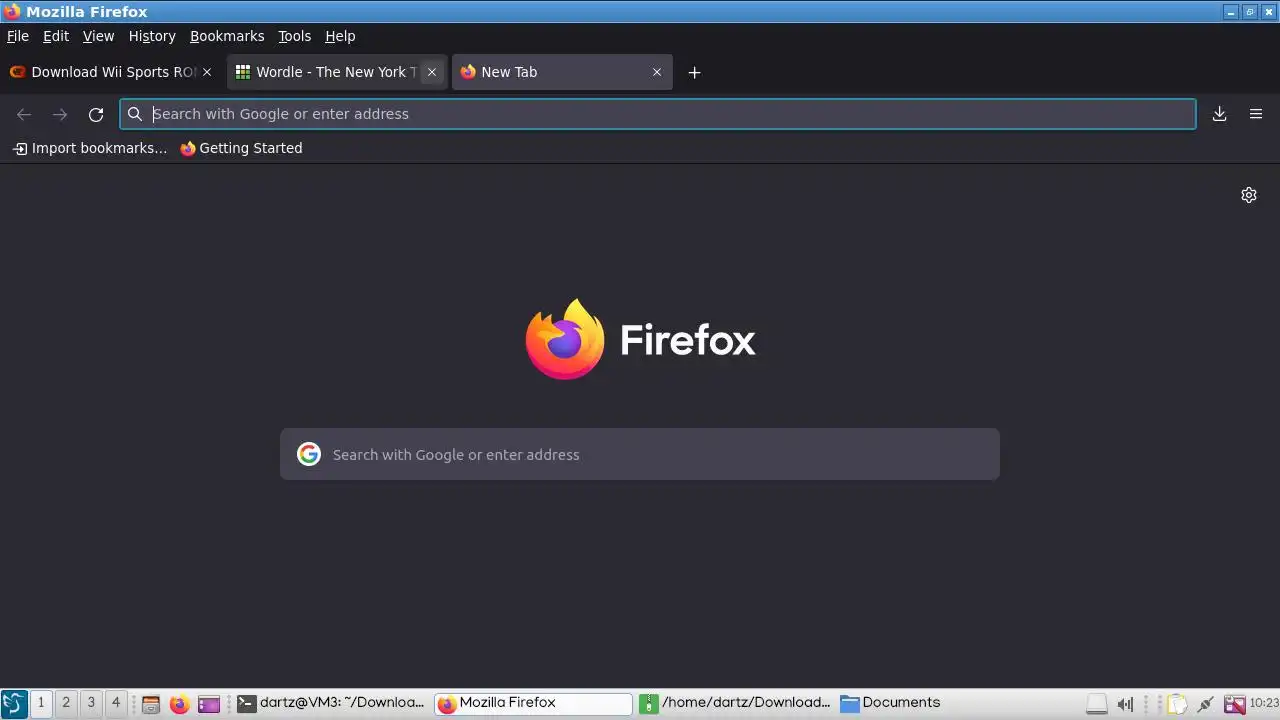Switch to workspace 1

(x=41, y=703)
